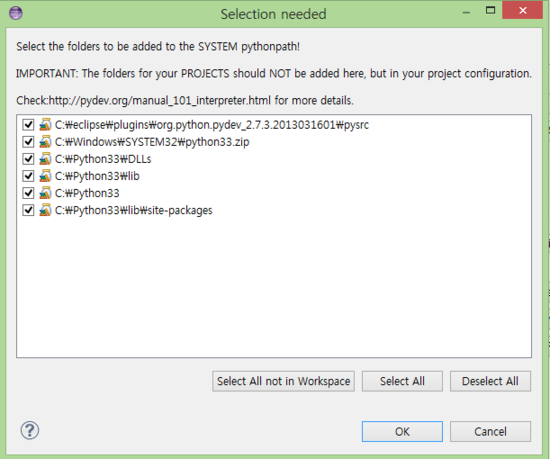The image size is (550, 459).
Task: Click Select All not in Workspace button
Action: [283, 381]
